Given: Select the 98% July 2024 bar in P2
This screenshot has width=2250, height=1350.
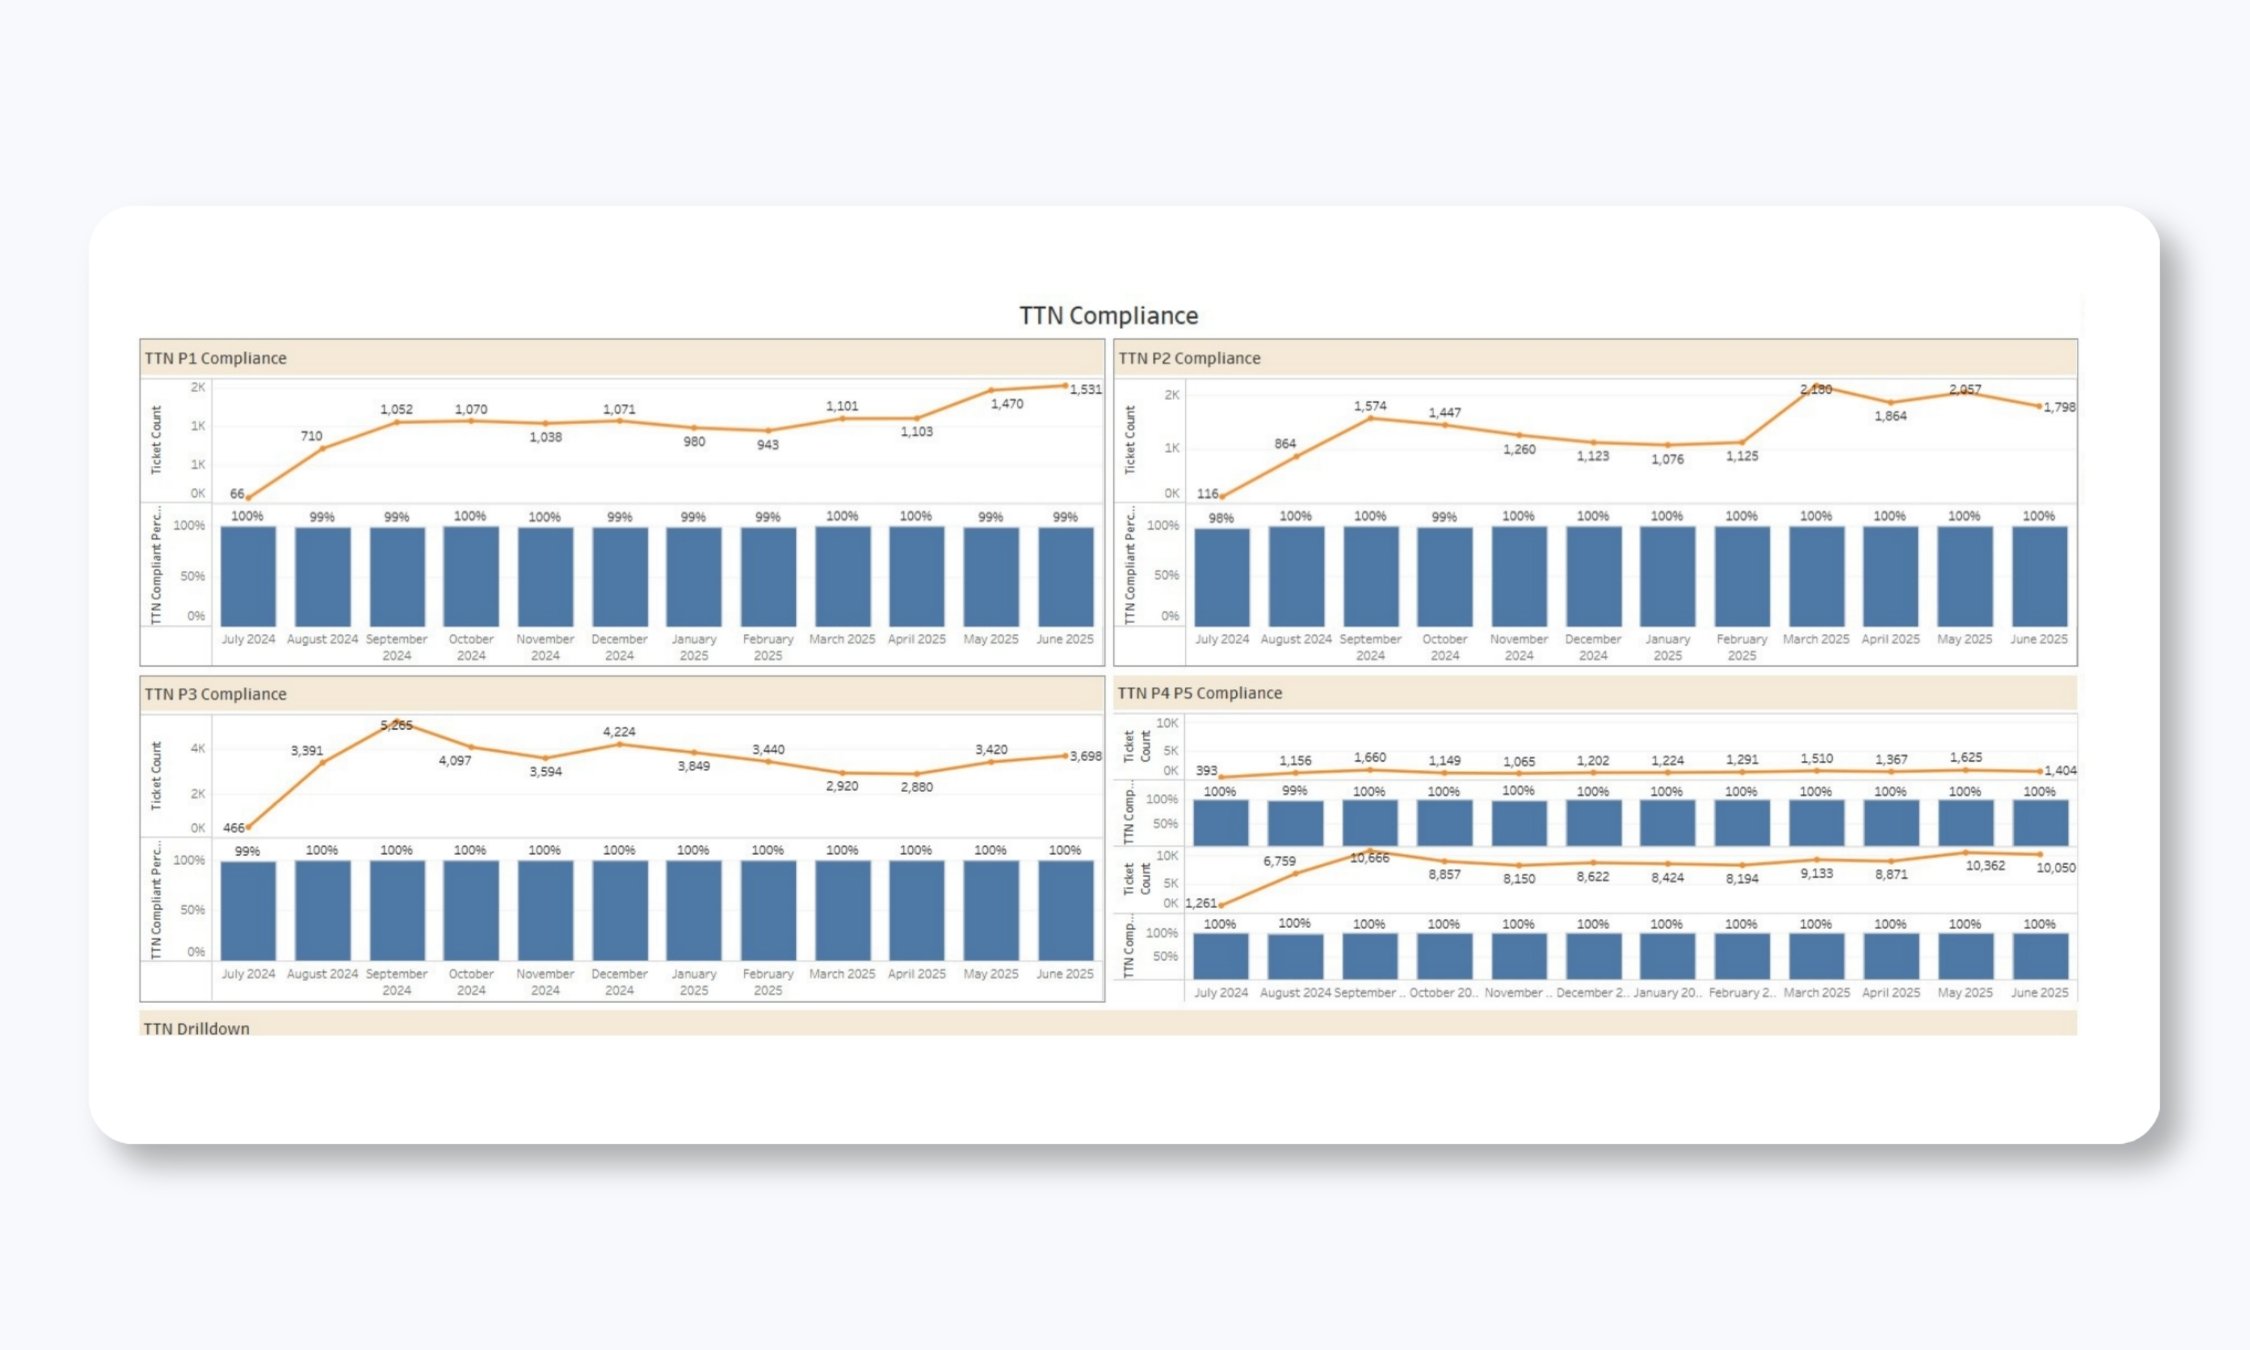Looking at the screenshot, I should point(1221,577).
